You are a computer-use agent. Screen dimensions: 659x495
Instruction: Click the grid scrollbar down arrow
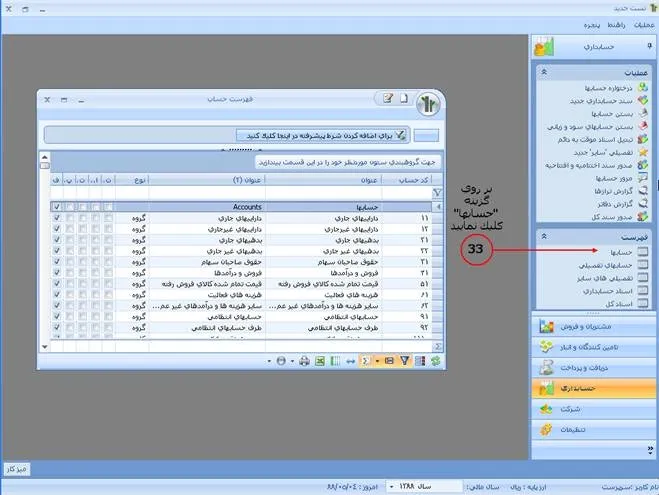pos(45,347)
